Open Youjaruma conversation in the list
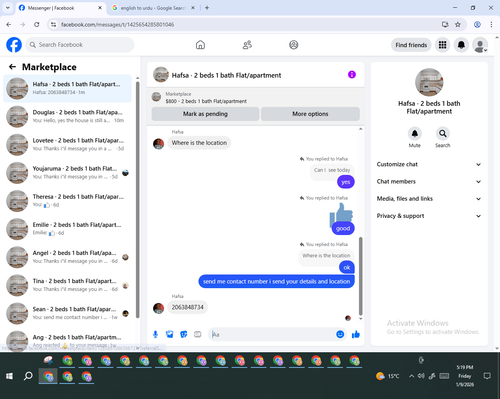Image resolution: width=500 pixels, height=399 pixels. pyautogui.click(x=68, y=173)
